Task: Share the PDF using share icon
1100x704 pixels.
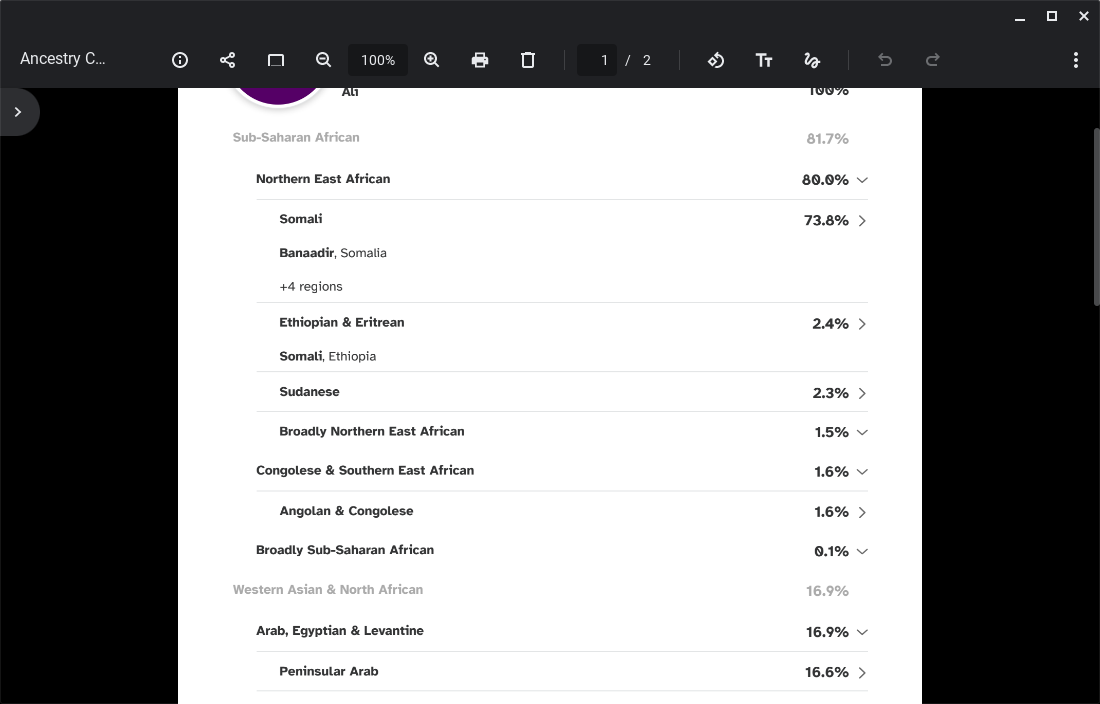Action: pyautogui.click(x=227, y=60)
